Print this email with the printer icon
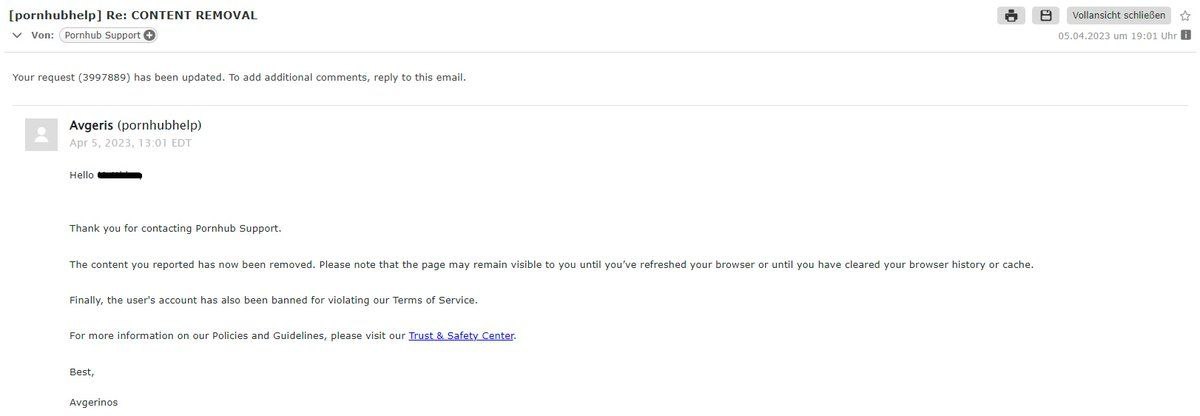1200x416 pixels. tap(1011, 15)
